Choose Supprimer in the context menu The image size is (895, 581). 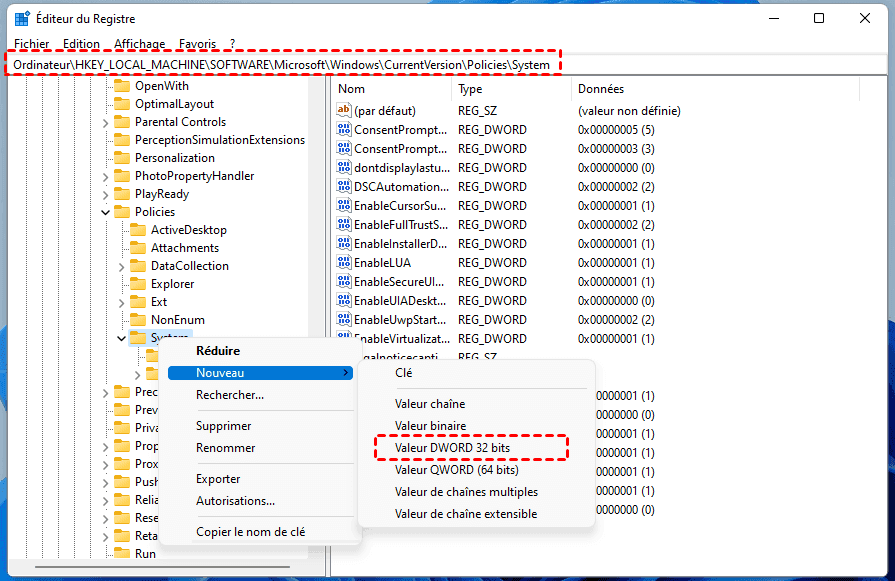coord(260,426)
